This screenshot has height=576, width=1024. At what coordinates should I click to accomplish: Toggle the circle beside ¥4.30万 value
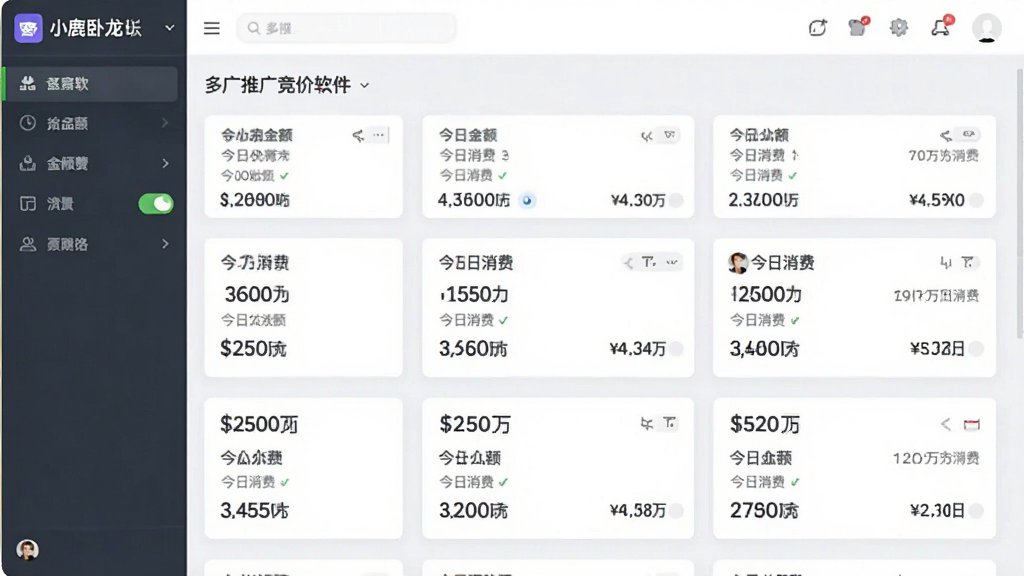(x=677, y=200)
